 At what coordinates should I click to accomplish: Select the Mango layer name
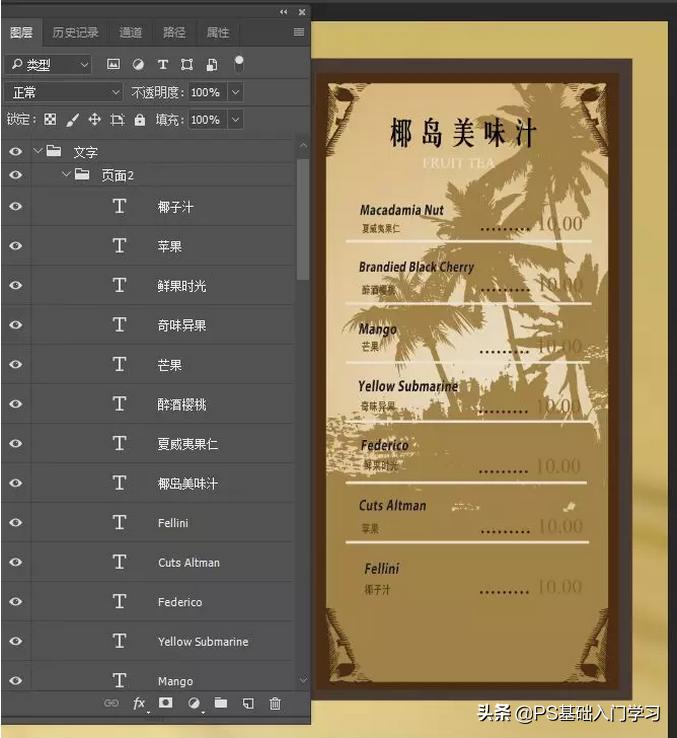click(175, 682)
